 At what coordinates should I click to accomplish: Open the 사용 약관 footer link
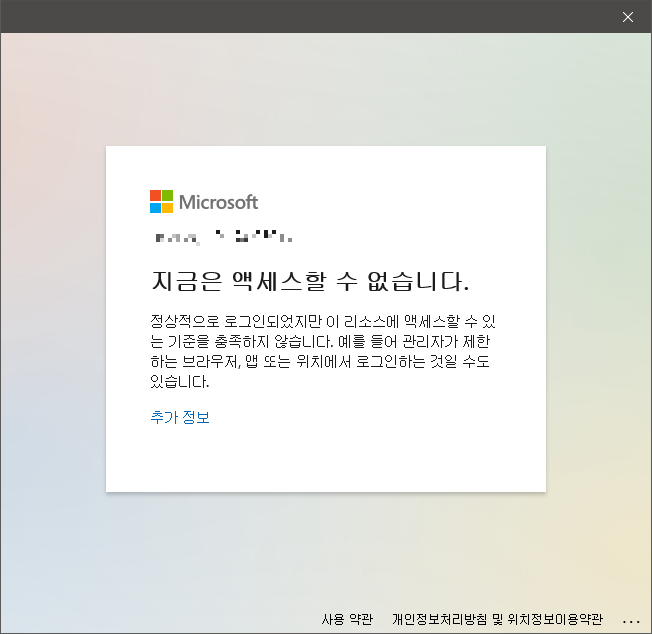click(x=347, y=619)
